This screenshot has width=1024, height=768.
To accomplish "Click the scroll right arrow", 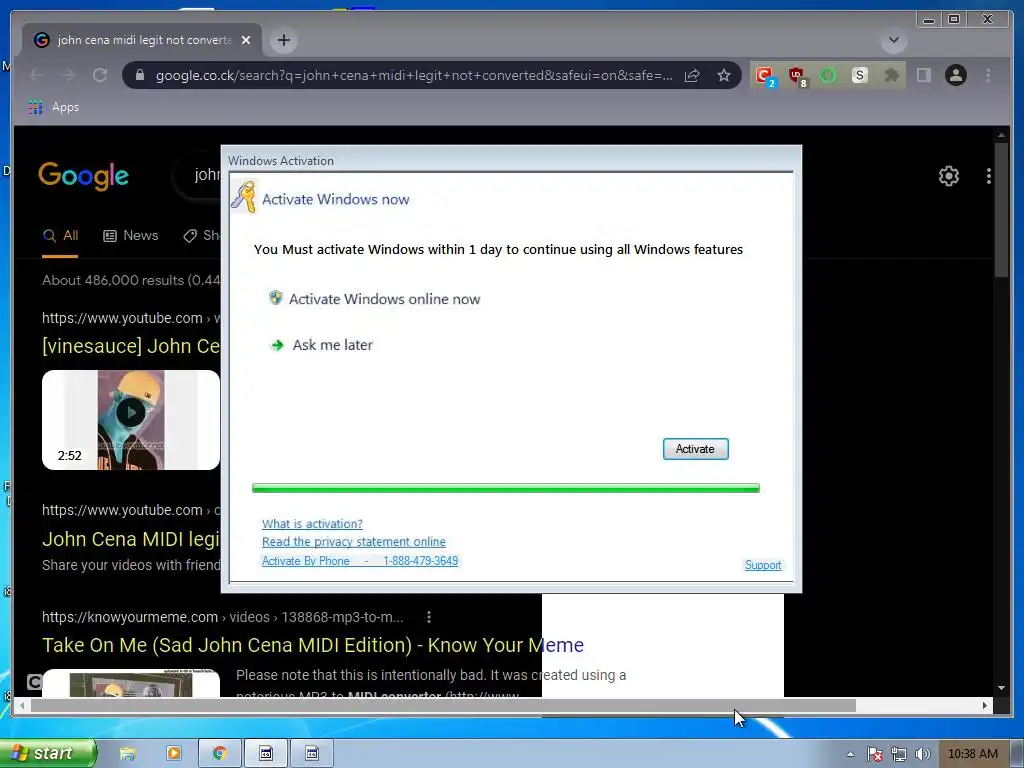I will point(985,705).
